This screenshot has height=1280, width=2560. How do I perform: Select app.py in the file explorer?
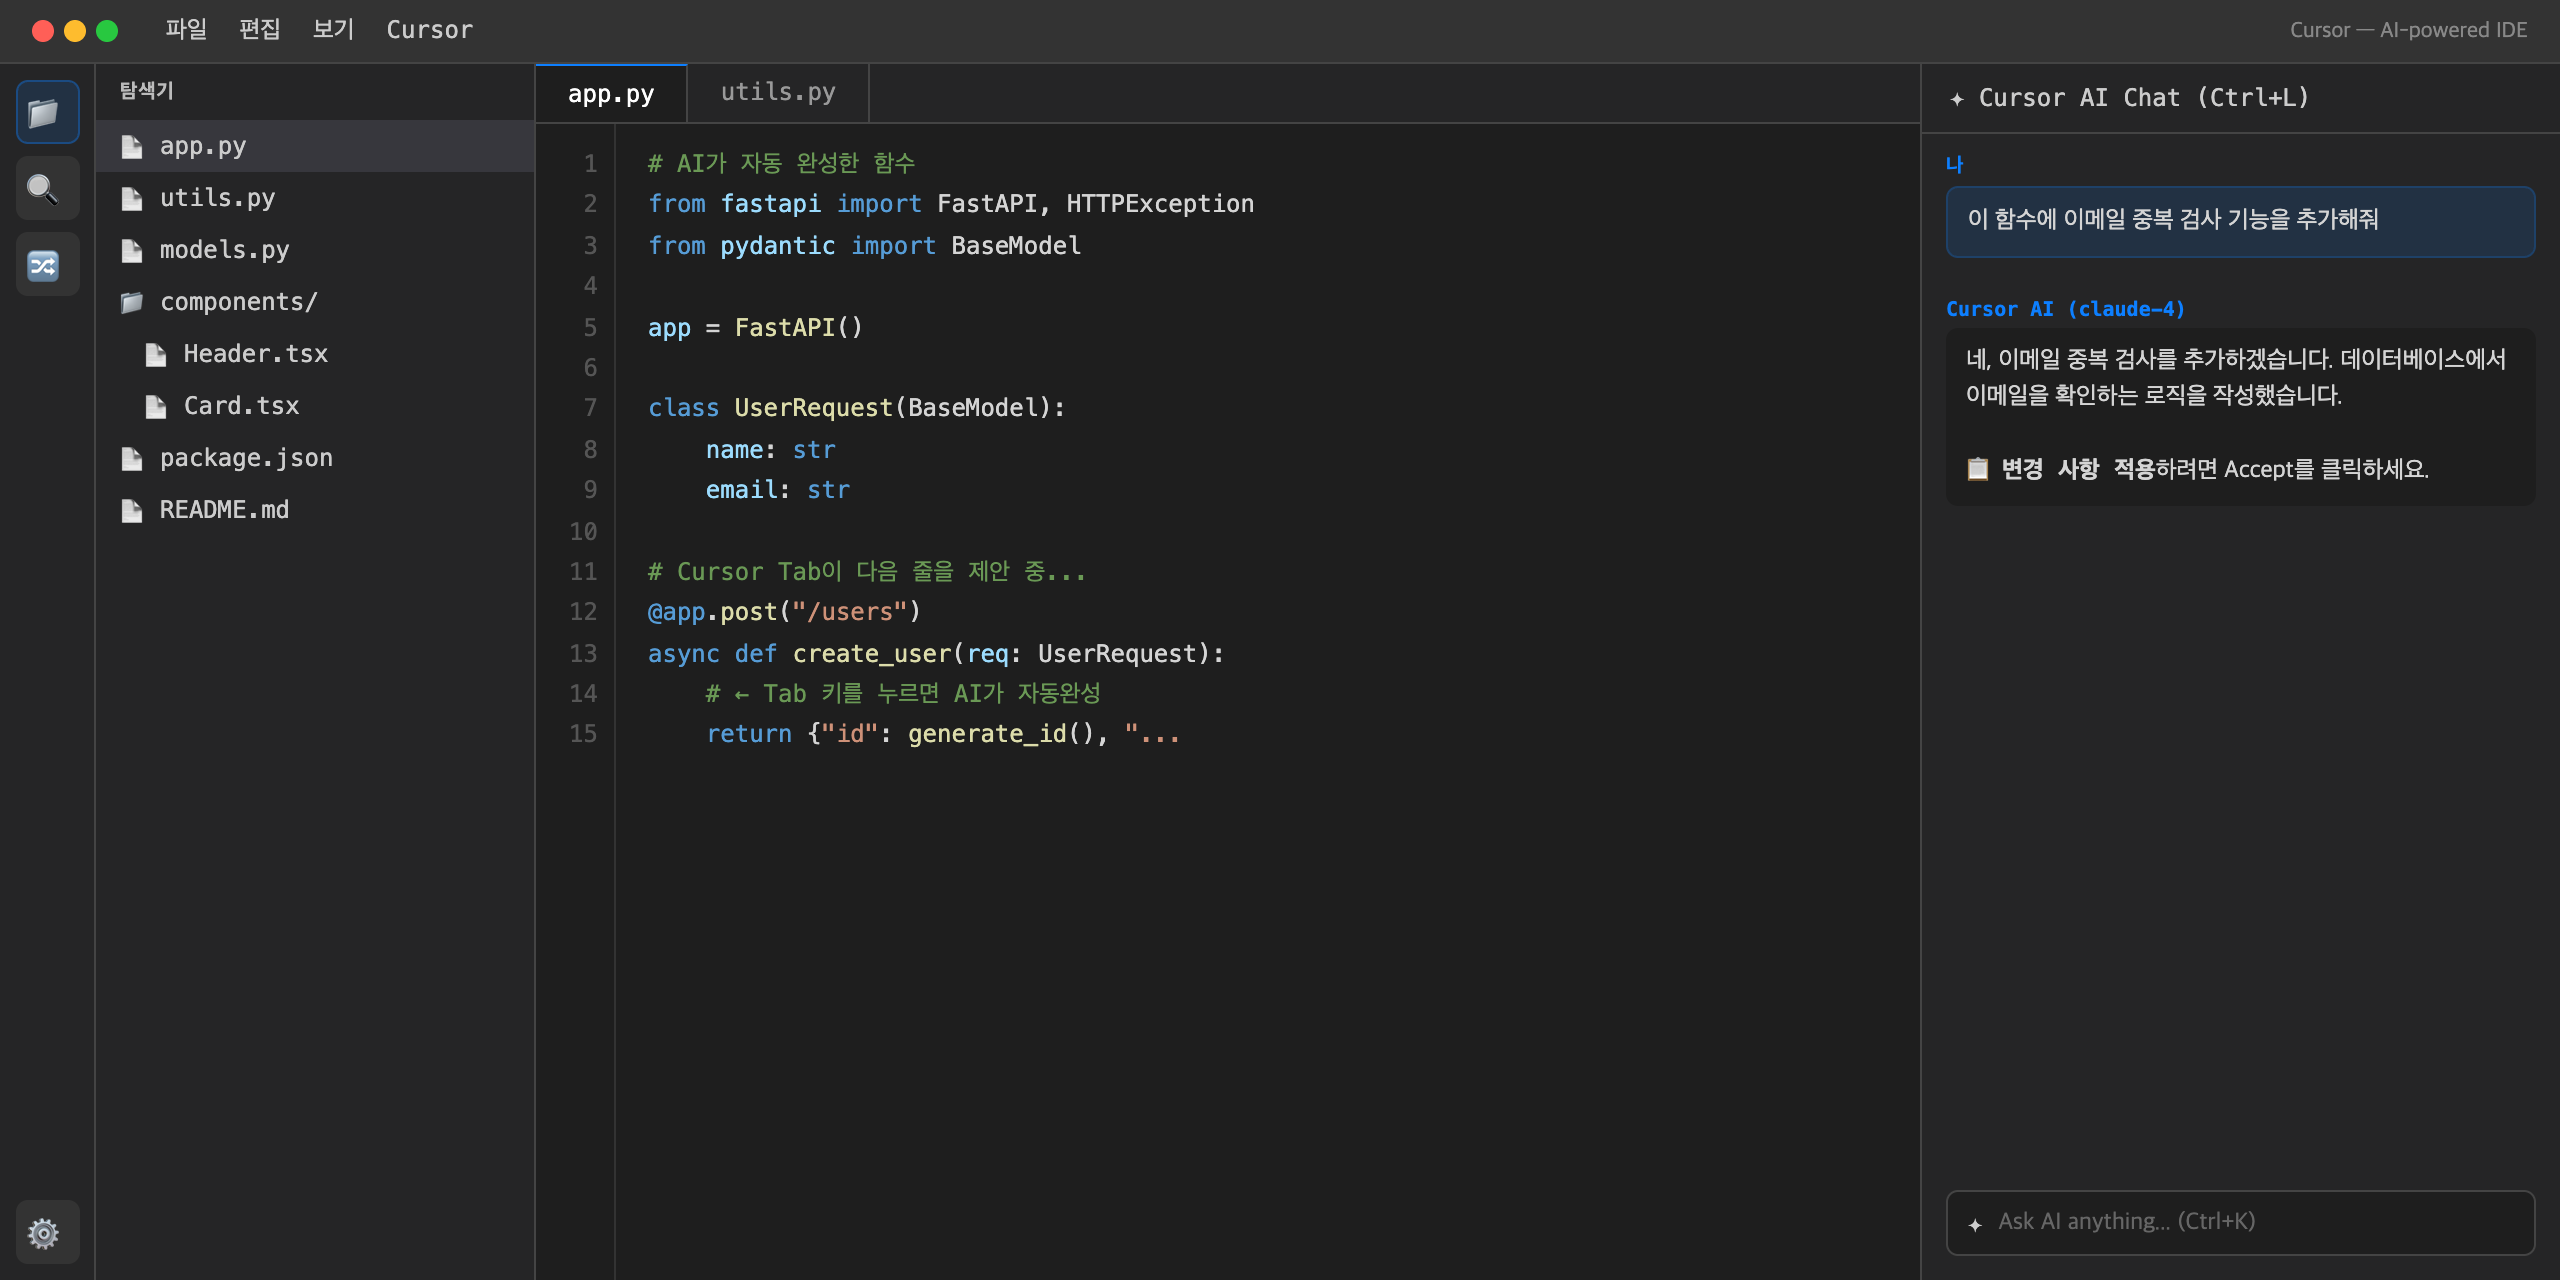pyautogui.click(x=315, y=146)
